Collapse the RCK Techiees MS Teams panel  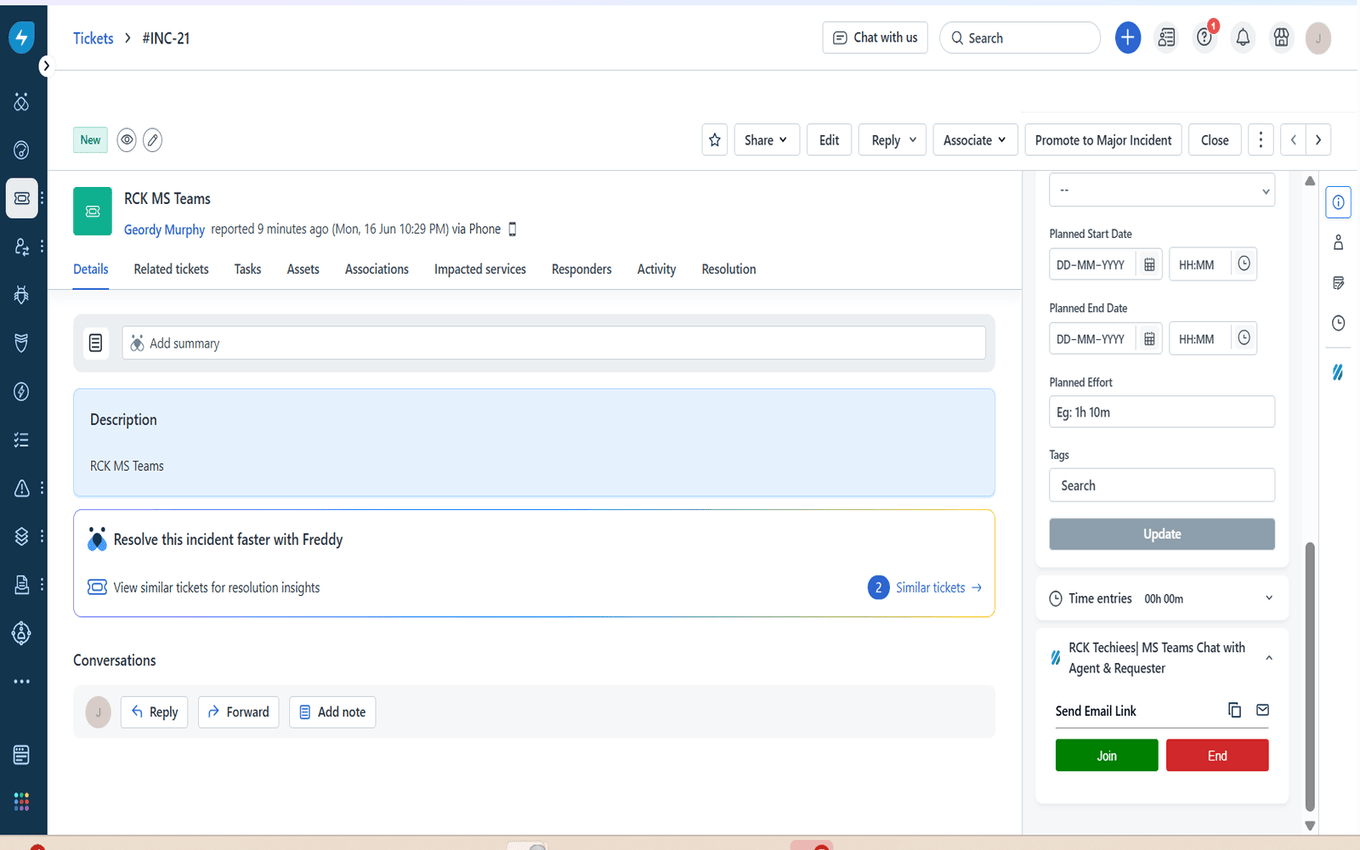tap(1269, 658)
